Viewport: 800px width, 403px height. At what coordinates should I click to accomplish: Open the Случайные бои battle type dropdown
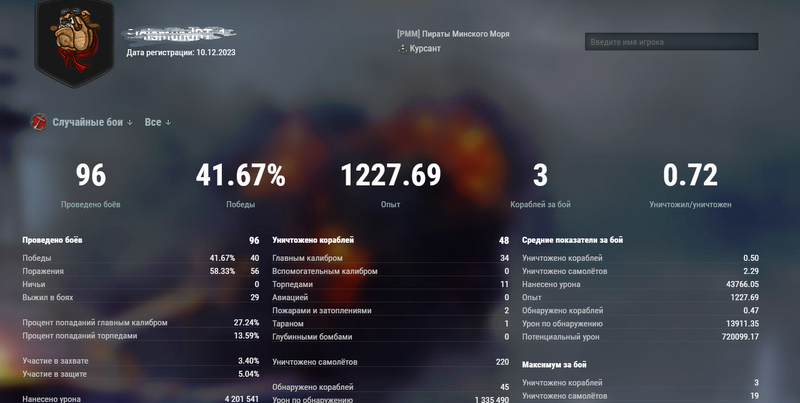[x=92, y=122]
